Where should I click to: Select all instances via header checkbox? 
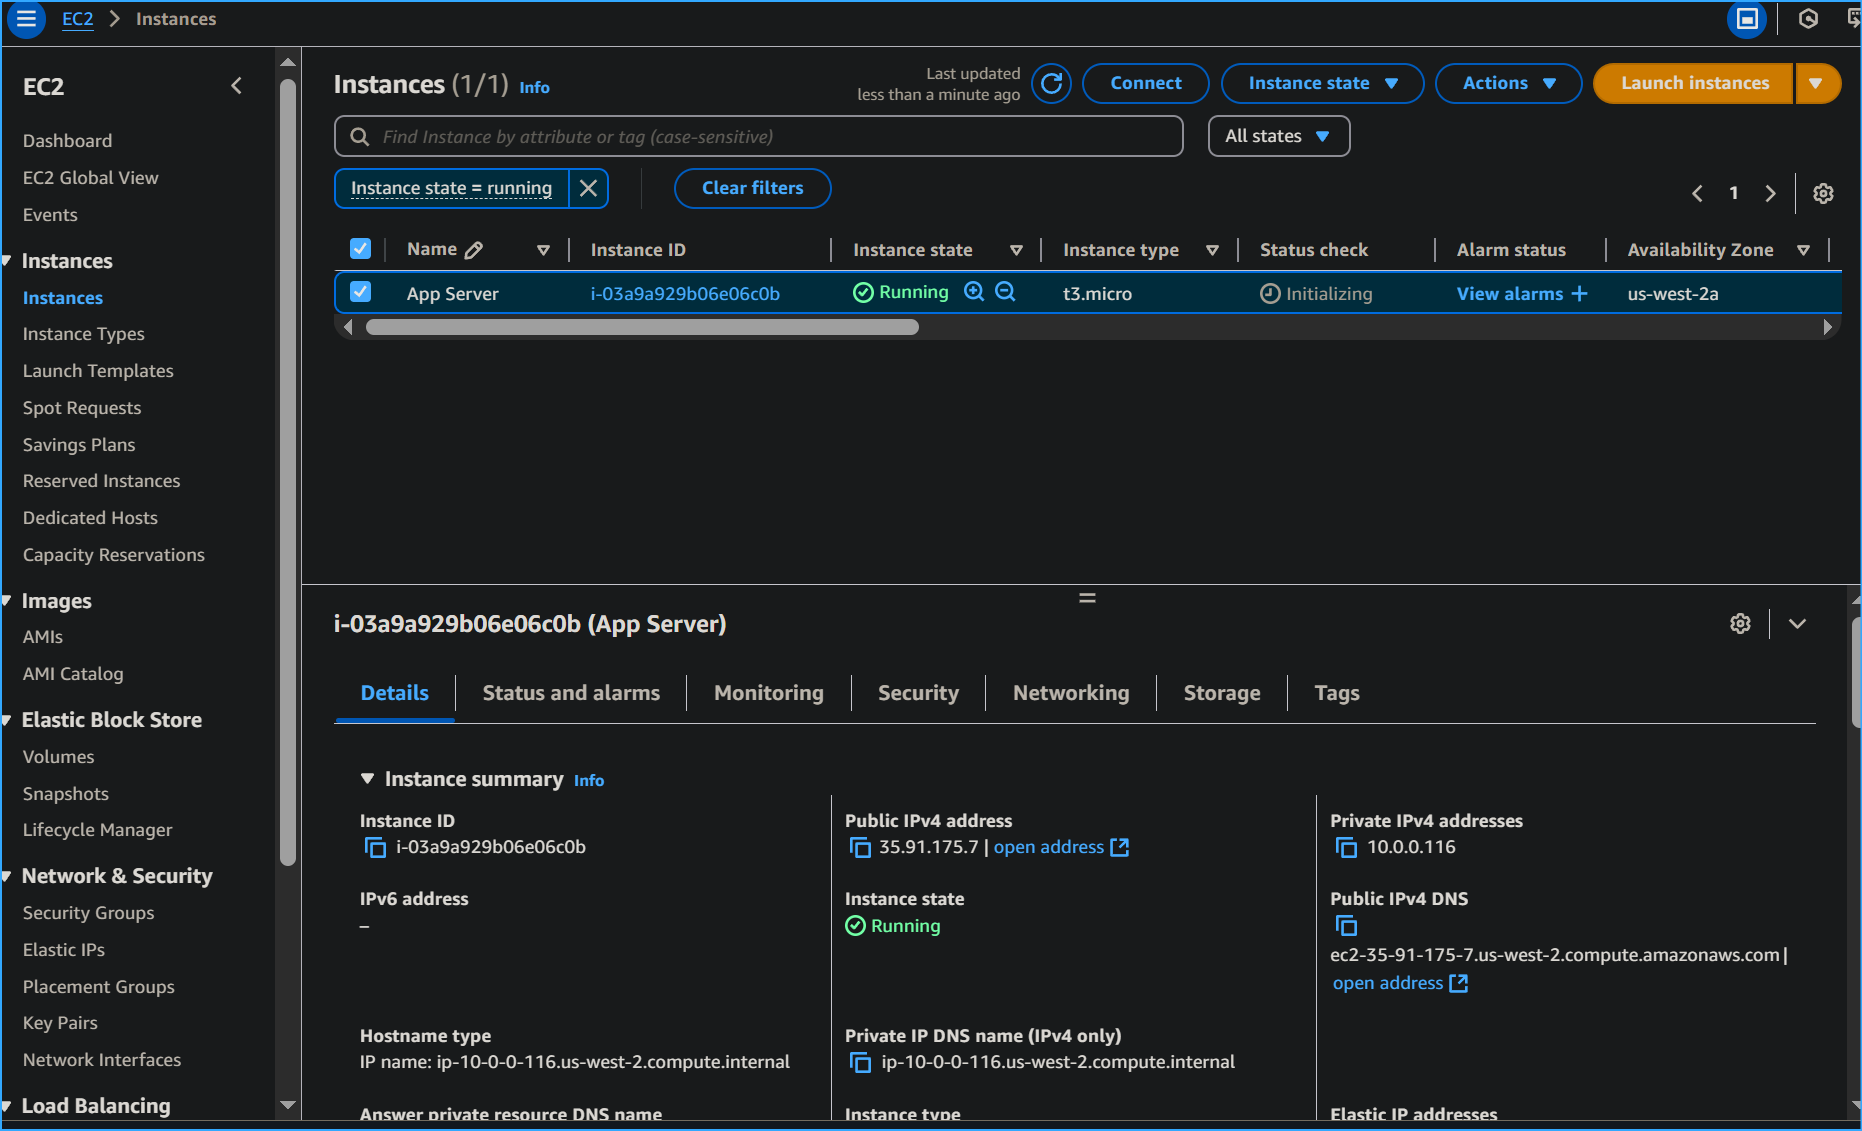click(x=360, y=249)
